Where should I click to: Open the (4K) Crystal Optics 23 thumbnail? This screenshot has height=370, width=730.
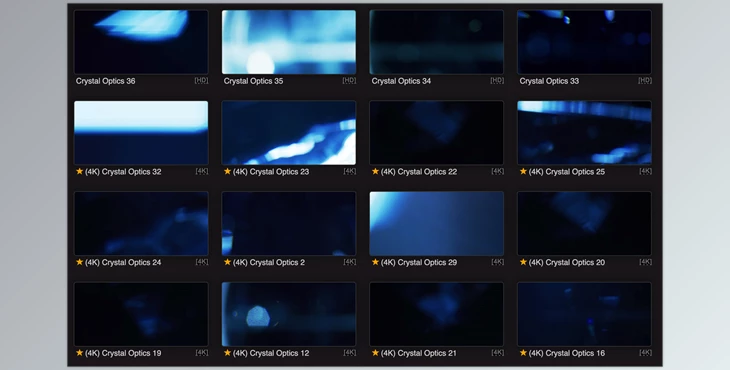tap(289, 133)
